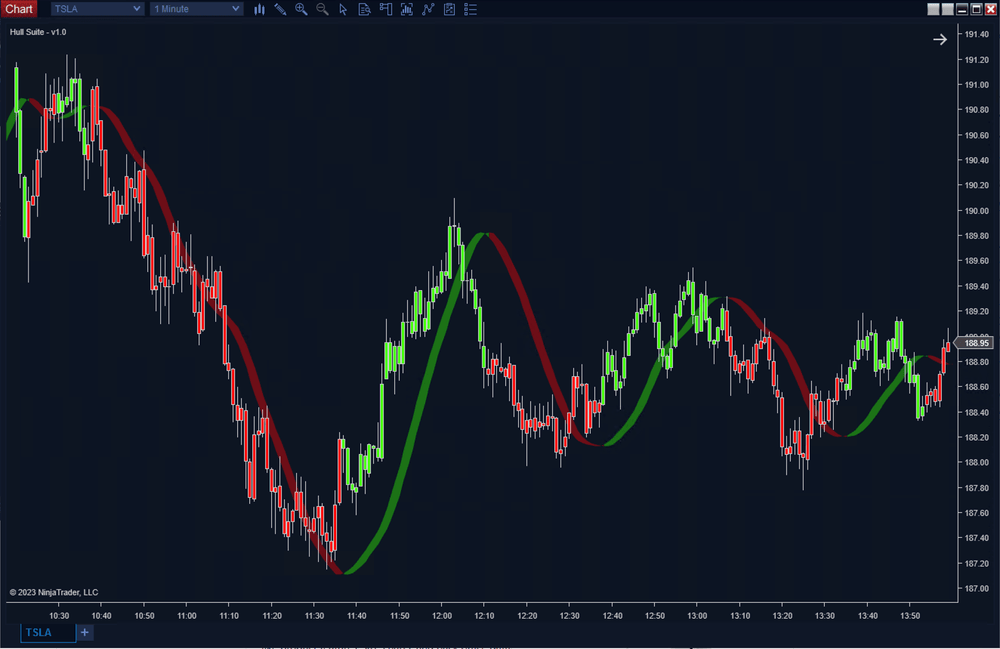
Task: Click the first gray window link button
Action: pyautogui.click(x=933, y=9)
